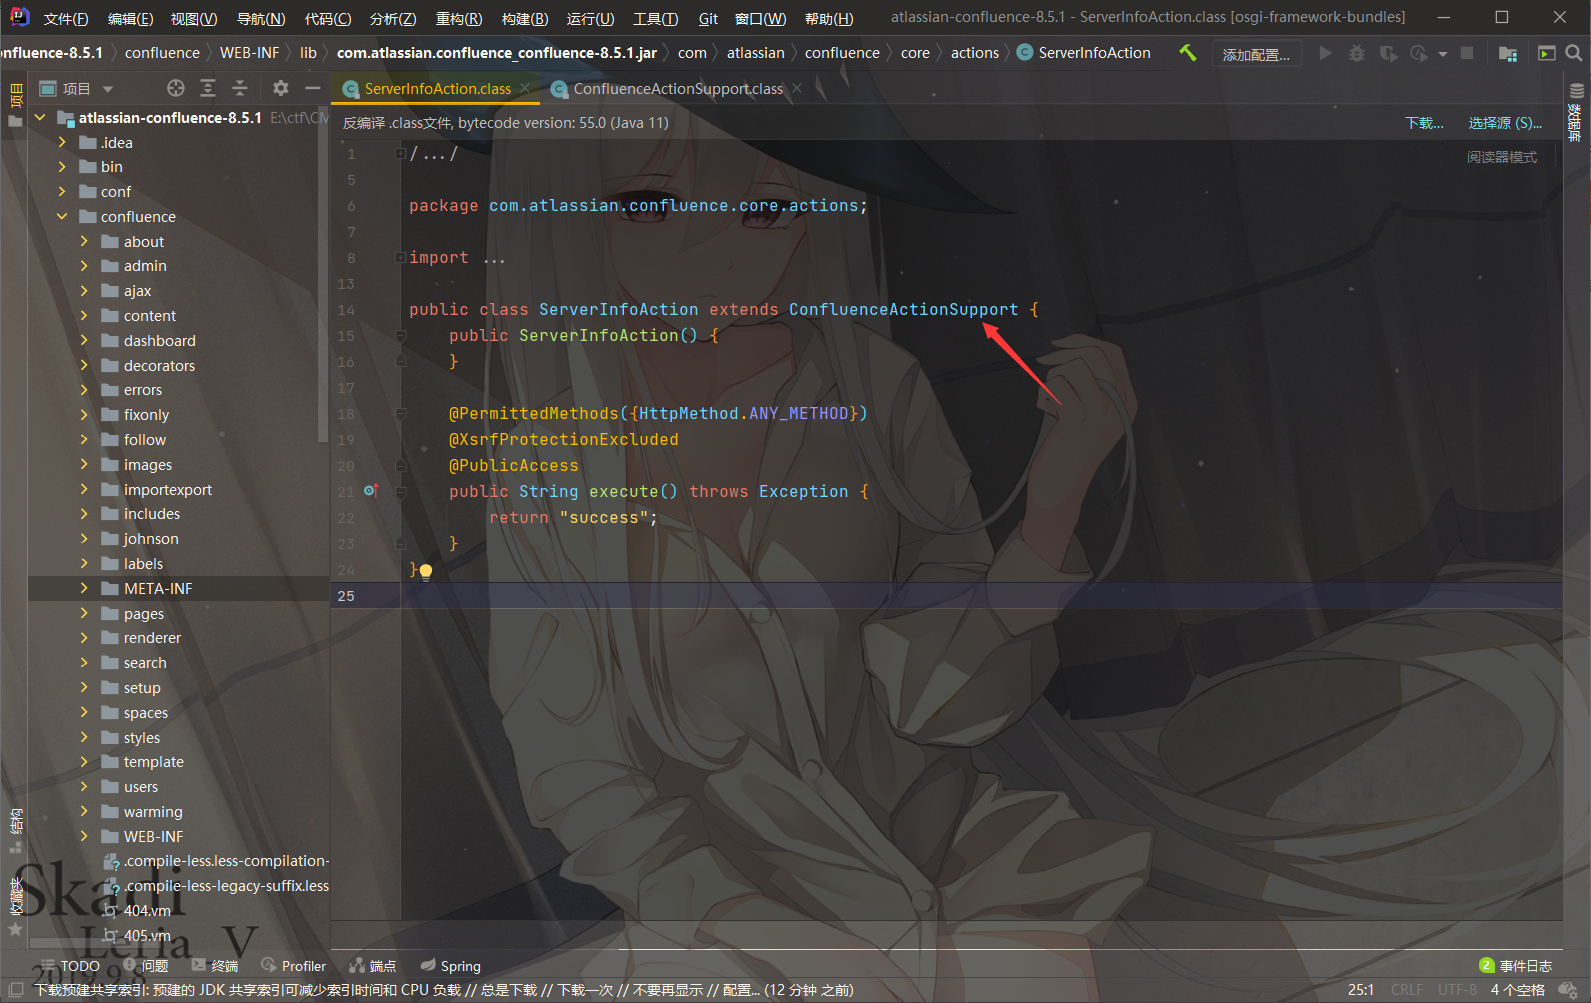Expand the admin folder

pyautogui.click(x=84, y=265)
